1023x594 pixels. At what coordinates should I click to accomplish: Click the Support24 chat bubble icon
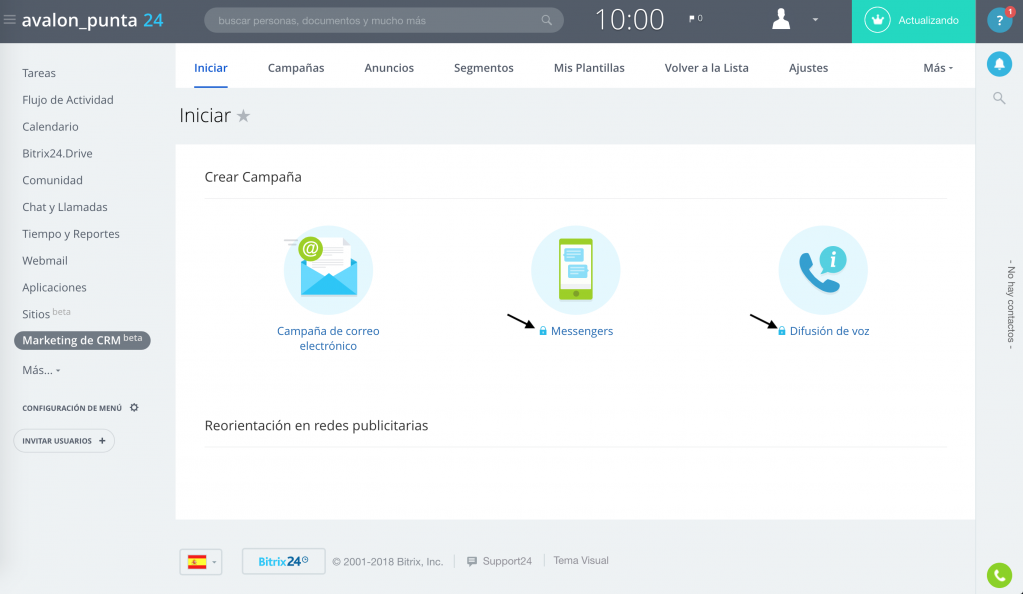[472, 561]
